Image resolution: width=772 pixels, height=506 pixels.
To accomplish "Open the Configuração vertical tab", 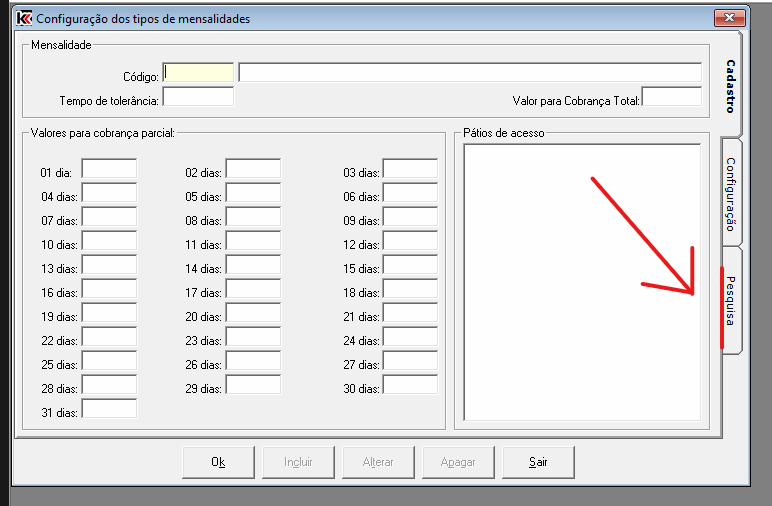I will pos(730,193).
